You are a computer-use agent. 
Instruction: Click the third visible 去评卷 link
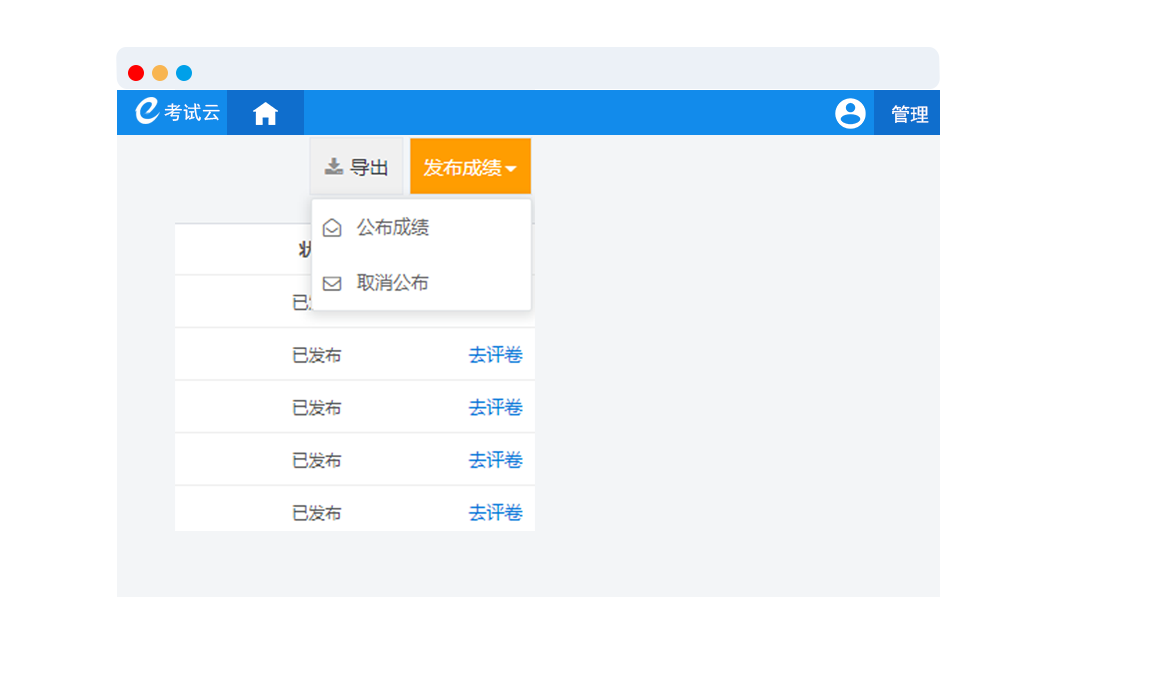(495, 460)
